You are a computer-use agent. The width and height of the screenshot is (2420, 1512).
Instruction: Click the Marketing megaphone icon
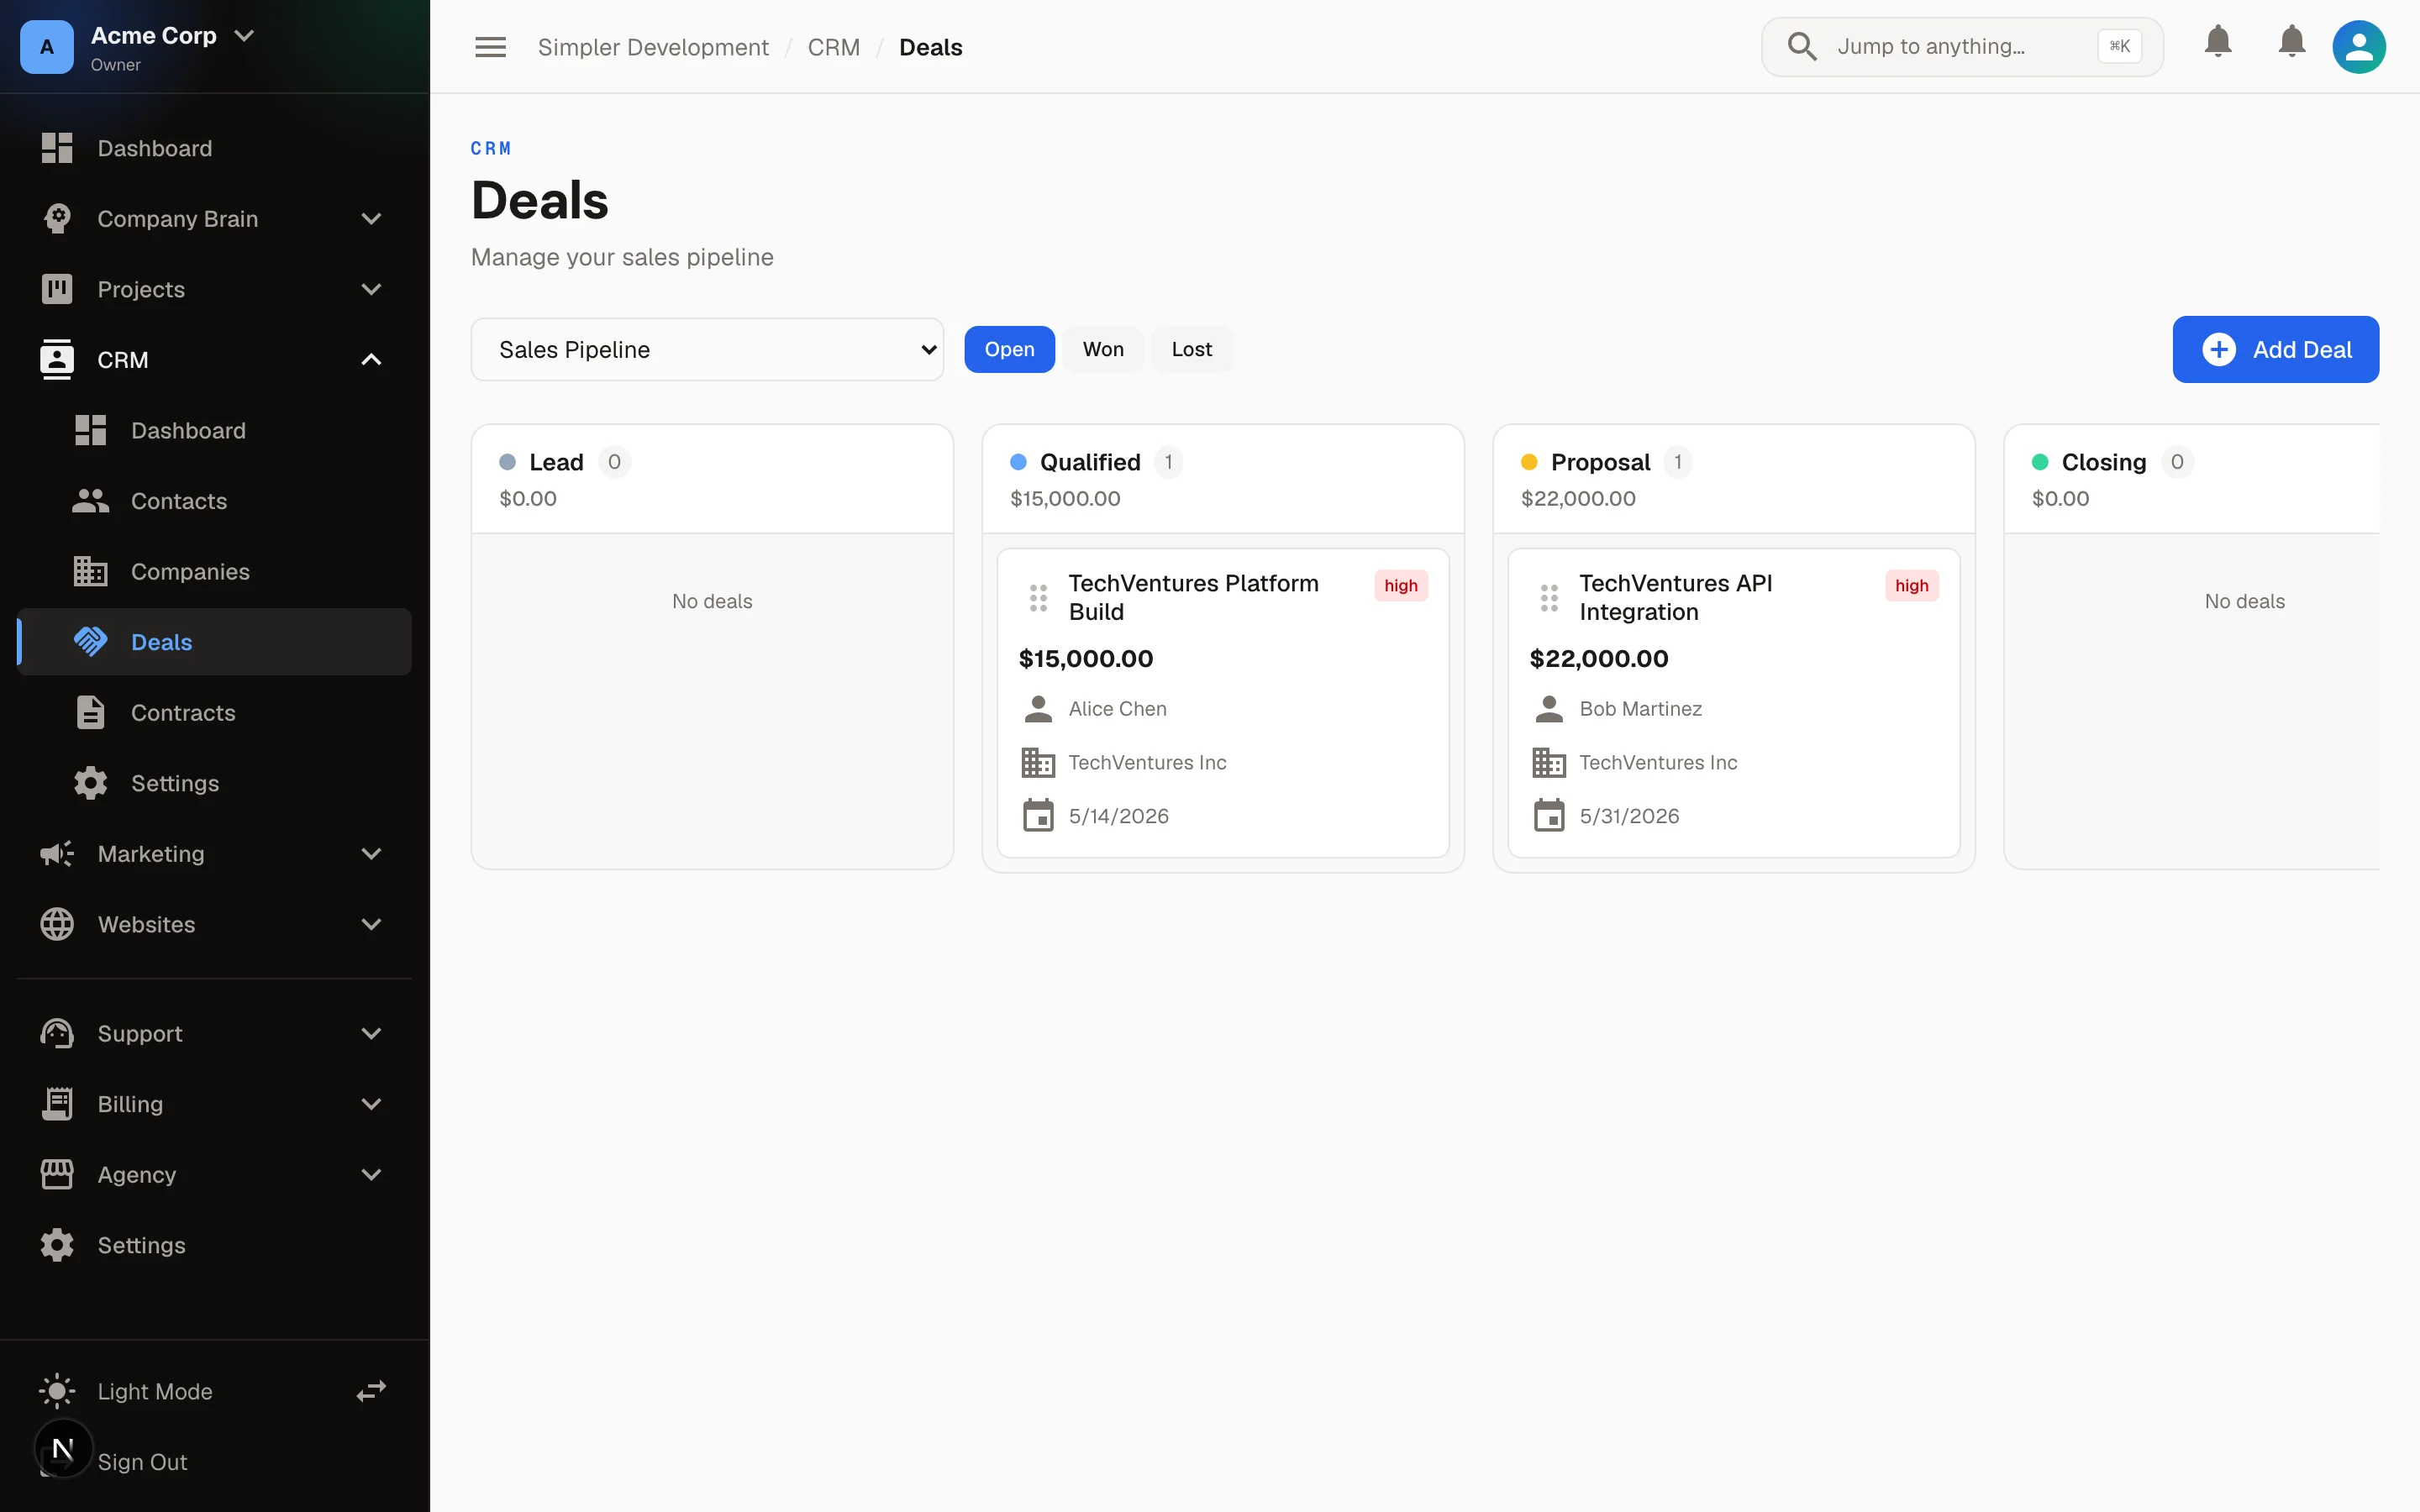(57, 854)
